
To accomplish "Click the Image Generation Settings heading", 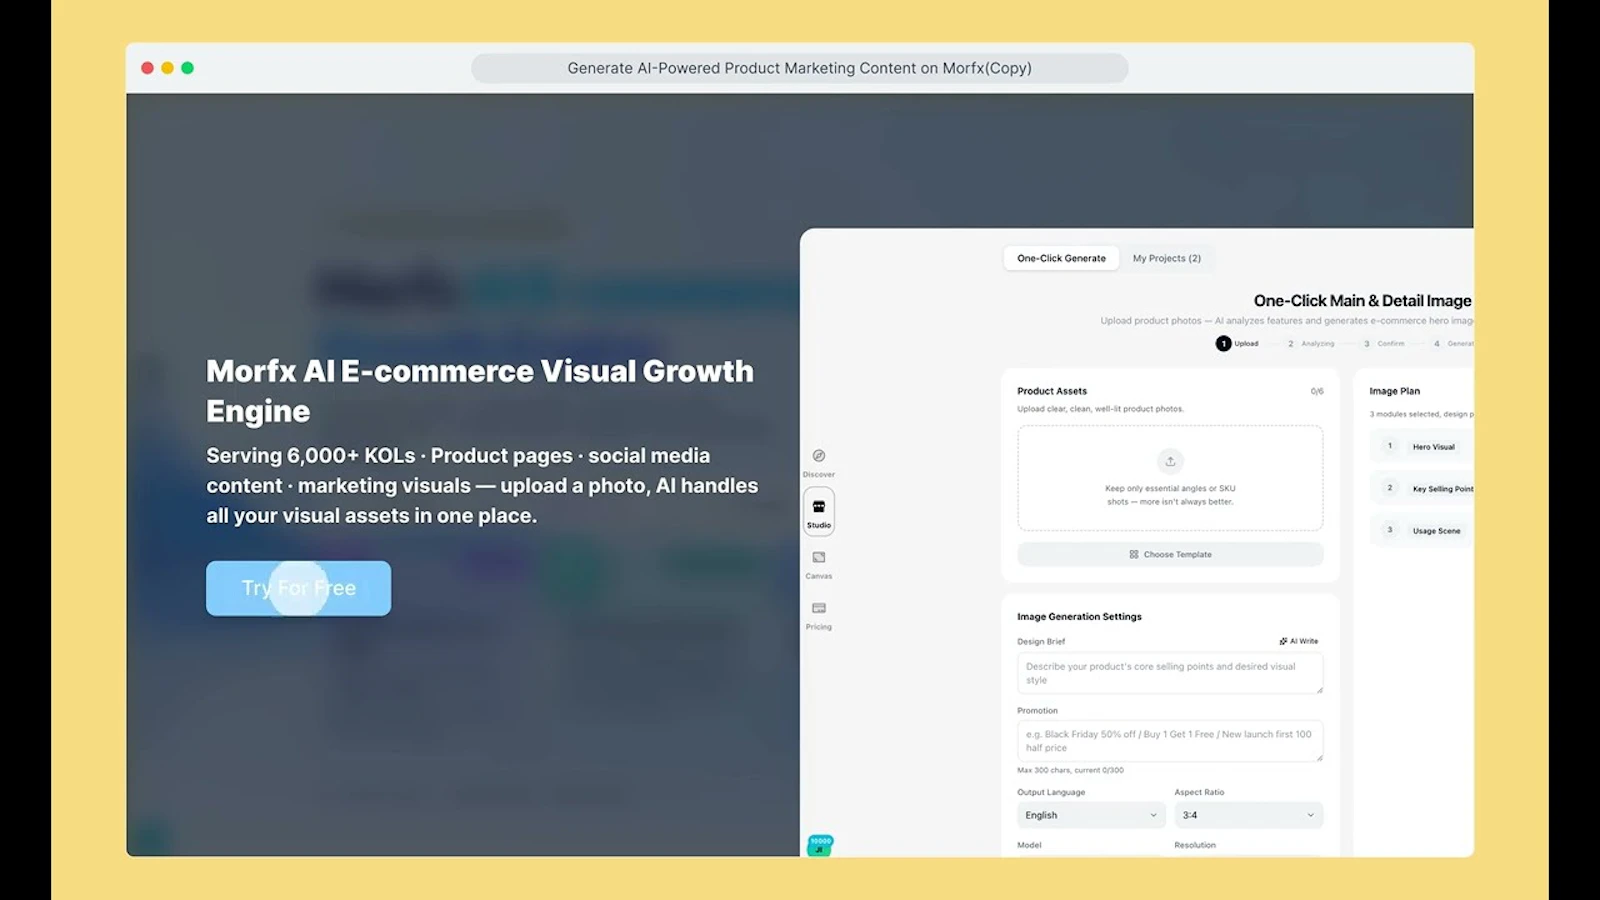I will click(x=1079, y=617).
